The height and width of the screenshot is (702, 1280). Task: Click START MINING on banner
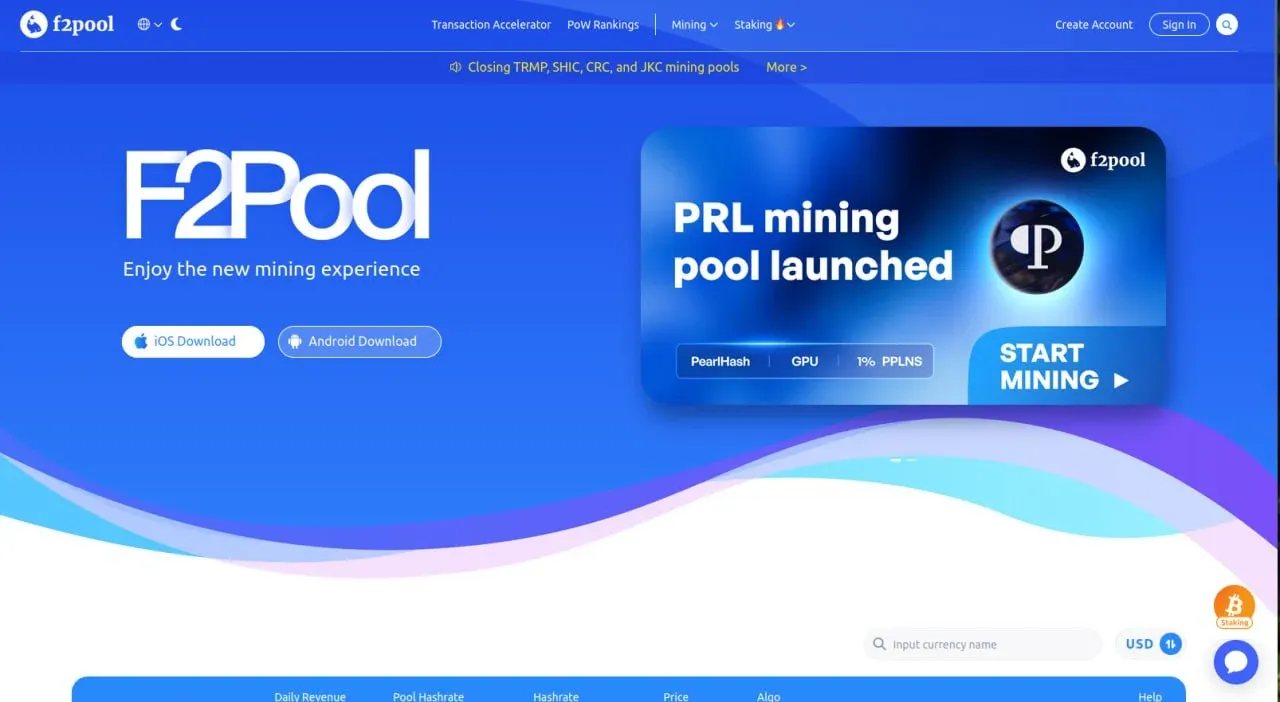point(1064,366)
